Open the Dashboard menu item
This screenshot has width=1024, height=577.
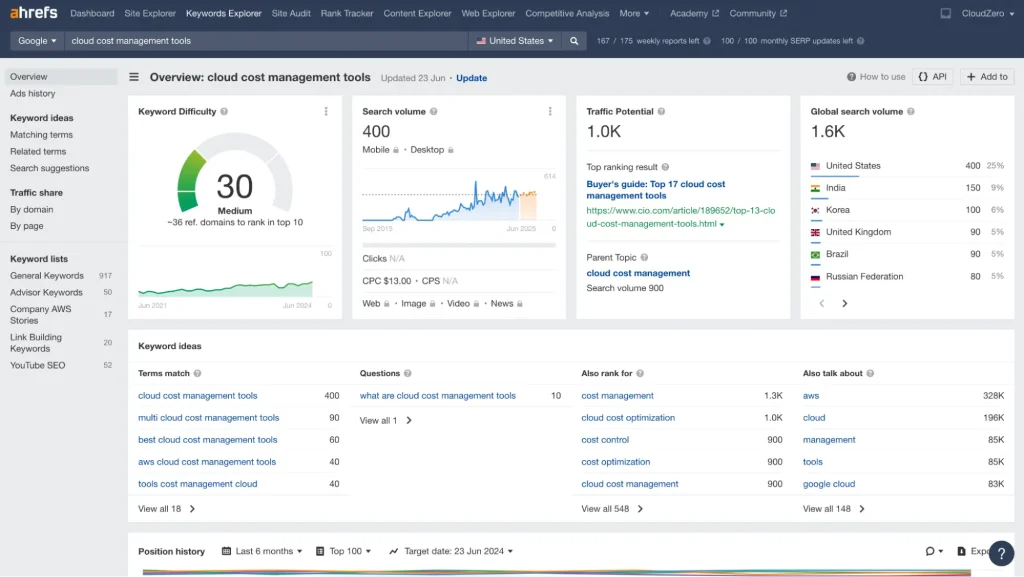click(x=92, y=13)
